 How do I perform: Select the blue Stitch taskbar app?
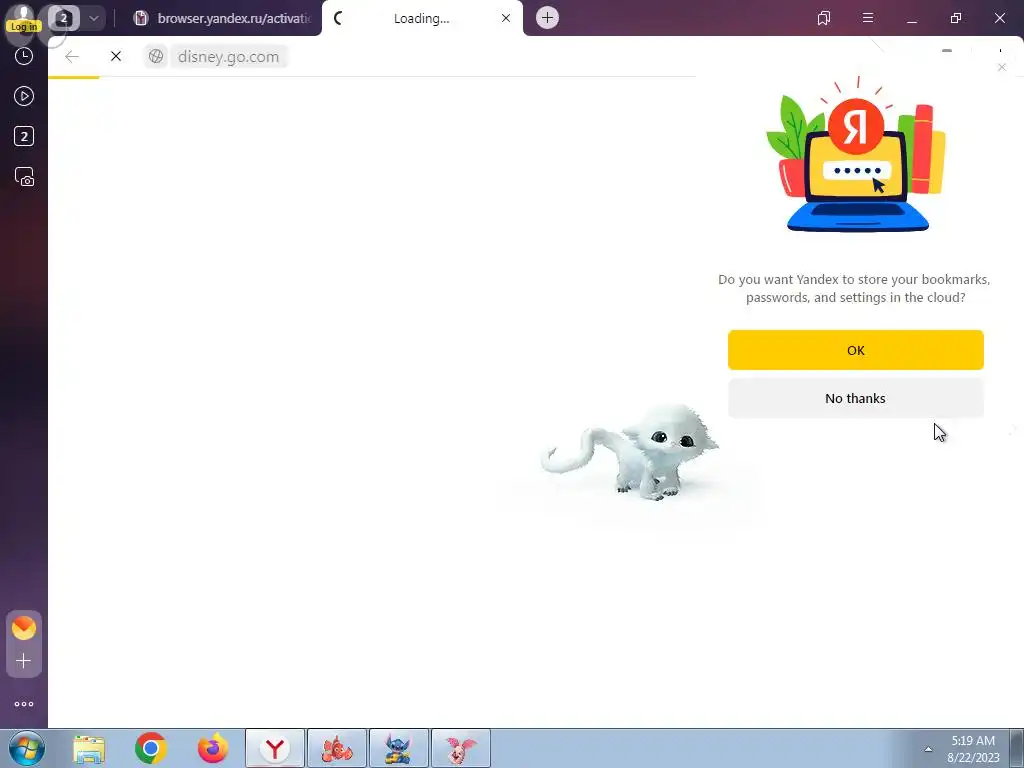tap(399, 748)
